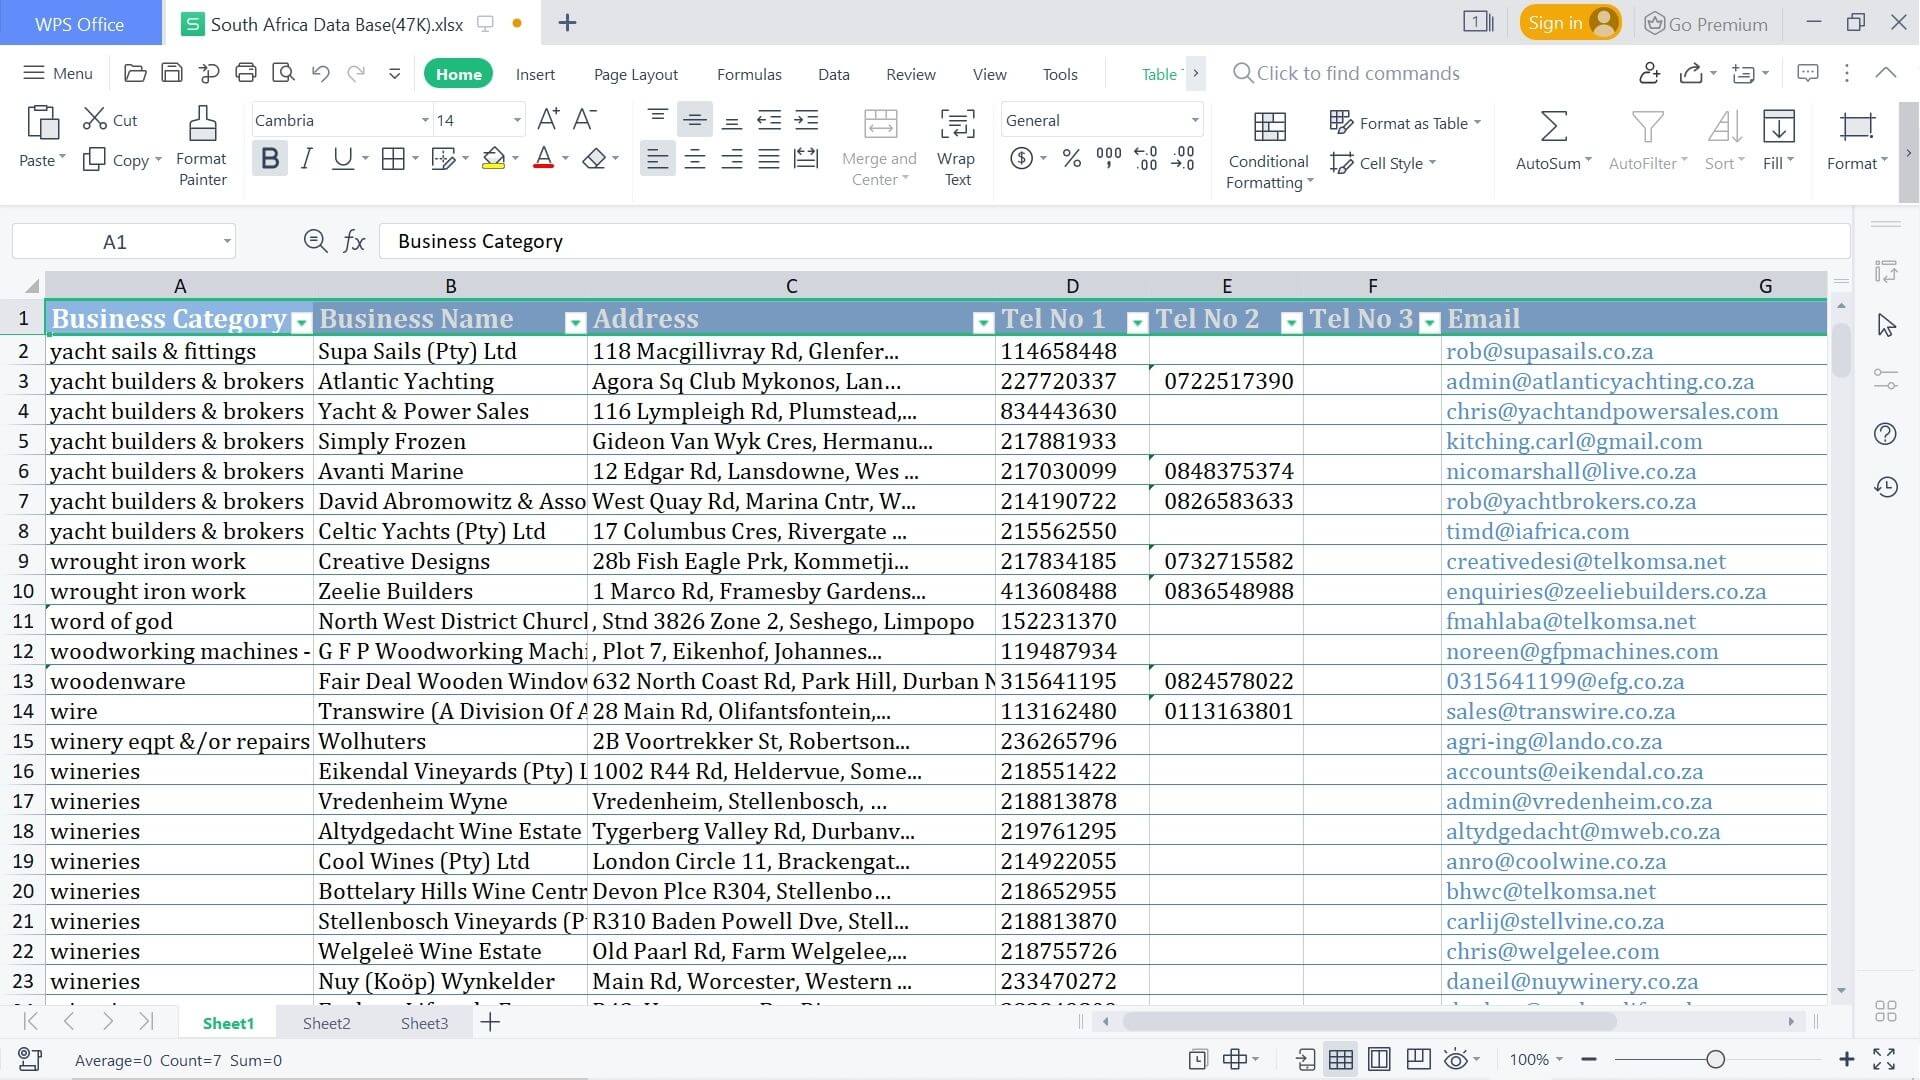Click the AutoFilter funnel icon
1920x1080 pixels.
point(1647,127)
